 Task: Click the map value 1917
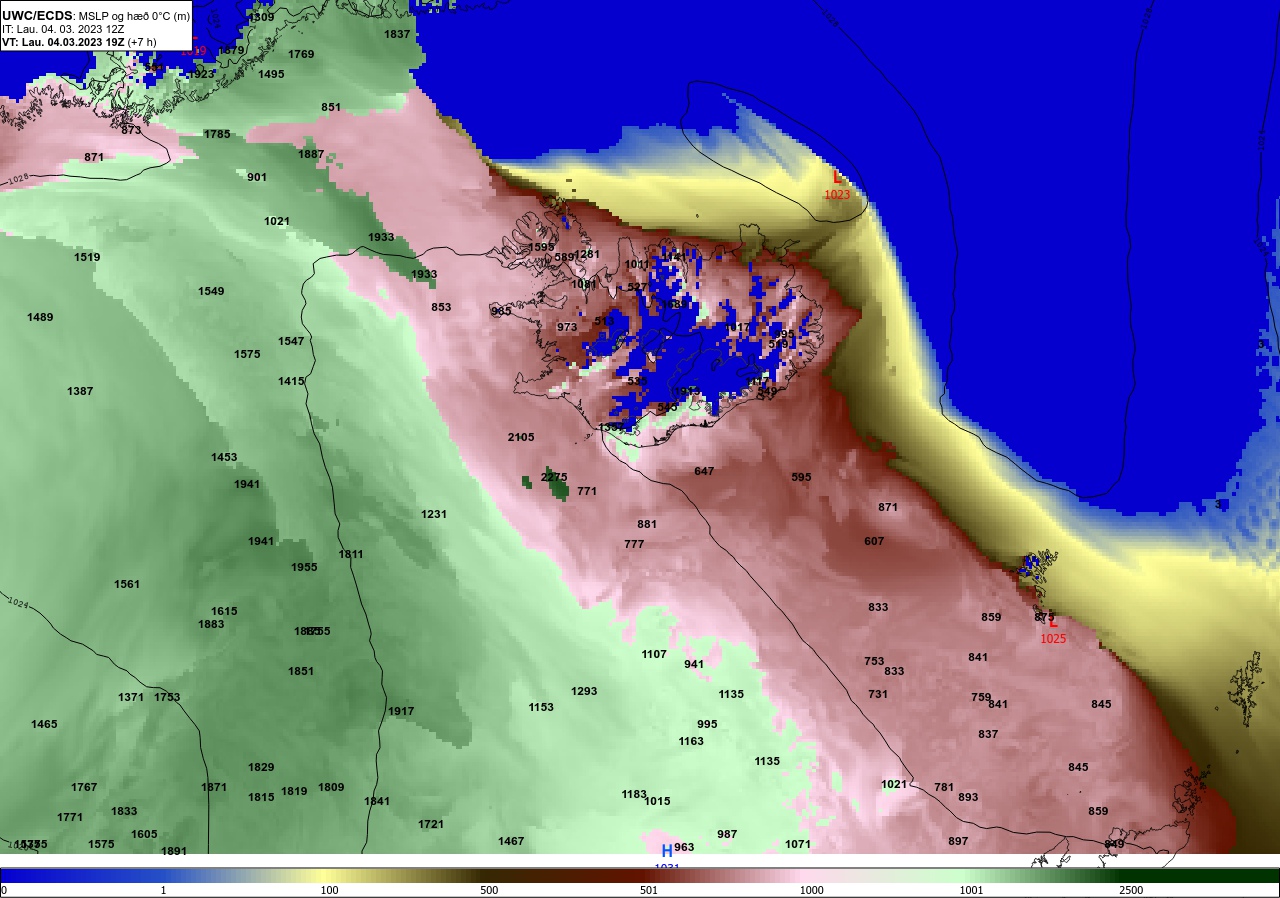(x=401, y=711)
